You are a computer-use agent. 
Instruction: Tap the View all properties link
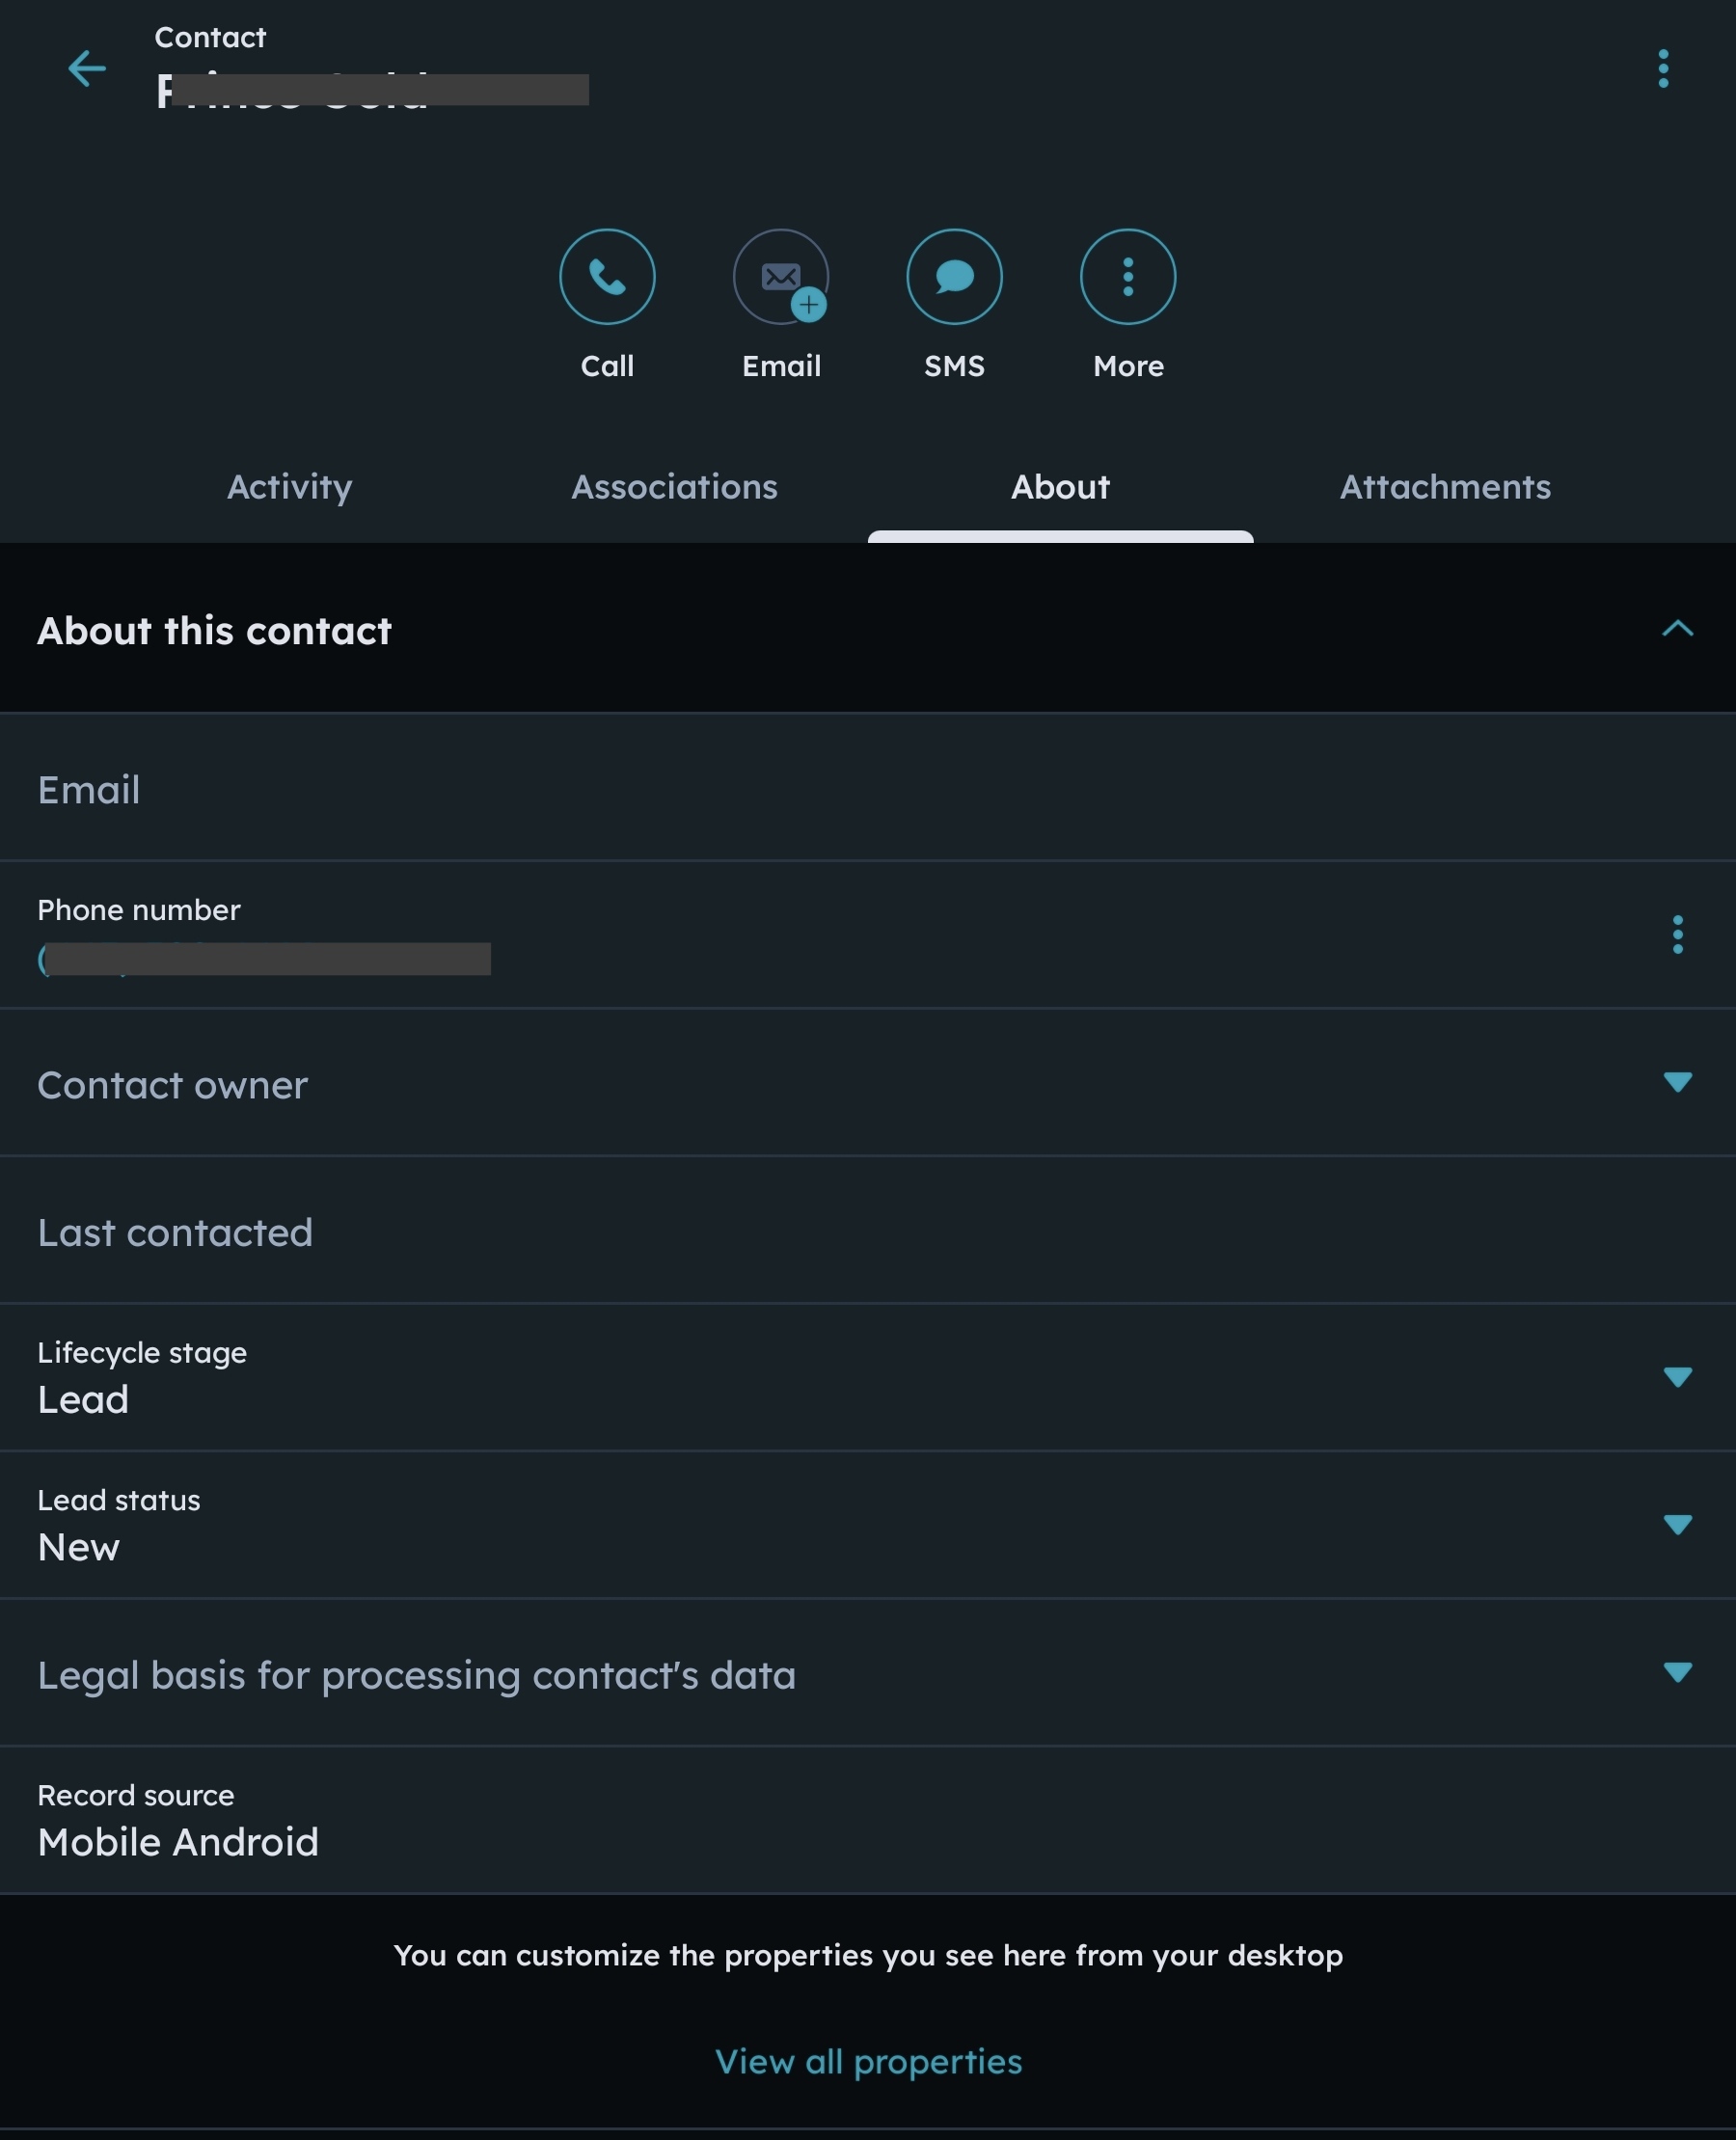point(868,2062)
